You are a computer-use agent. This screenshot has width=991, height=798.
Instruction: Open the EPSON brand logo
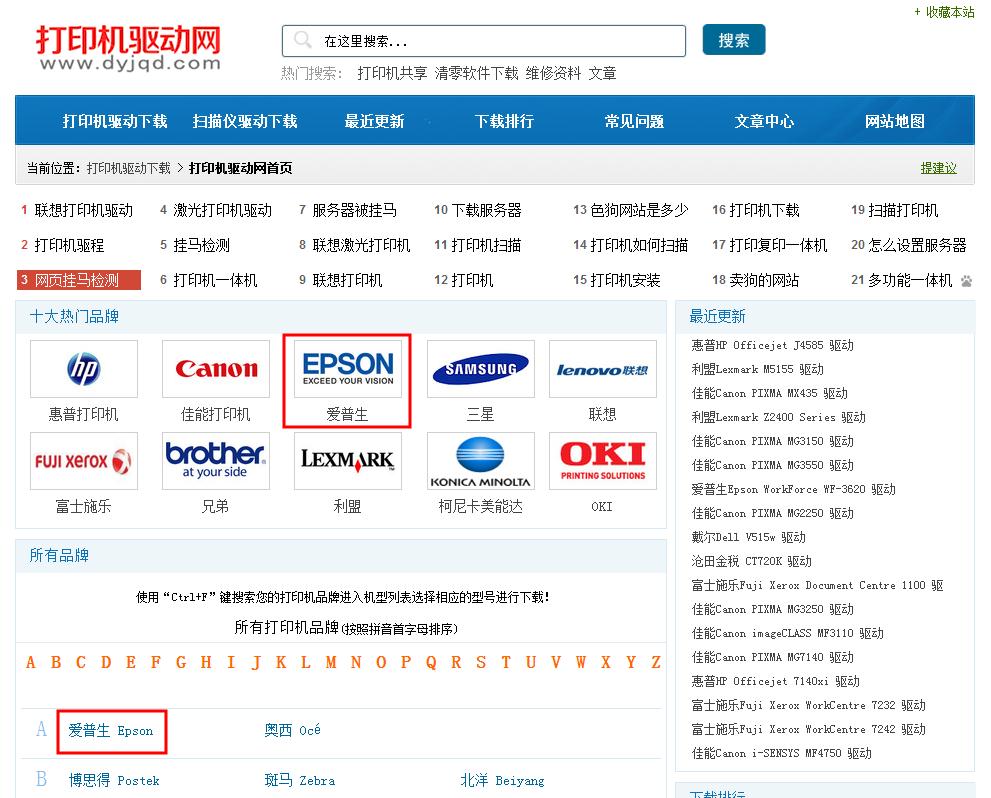pos(348,369)
